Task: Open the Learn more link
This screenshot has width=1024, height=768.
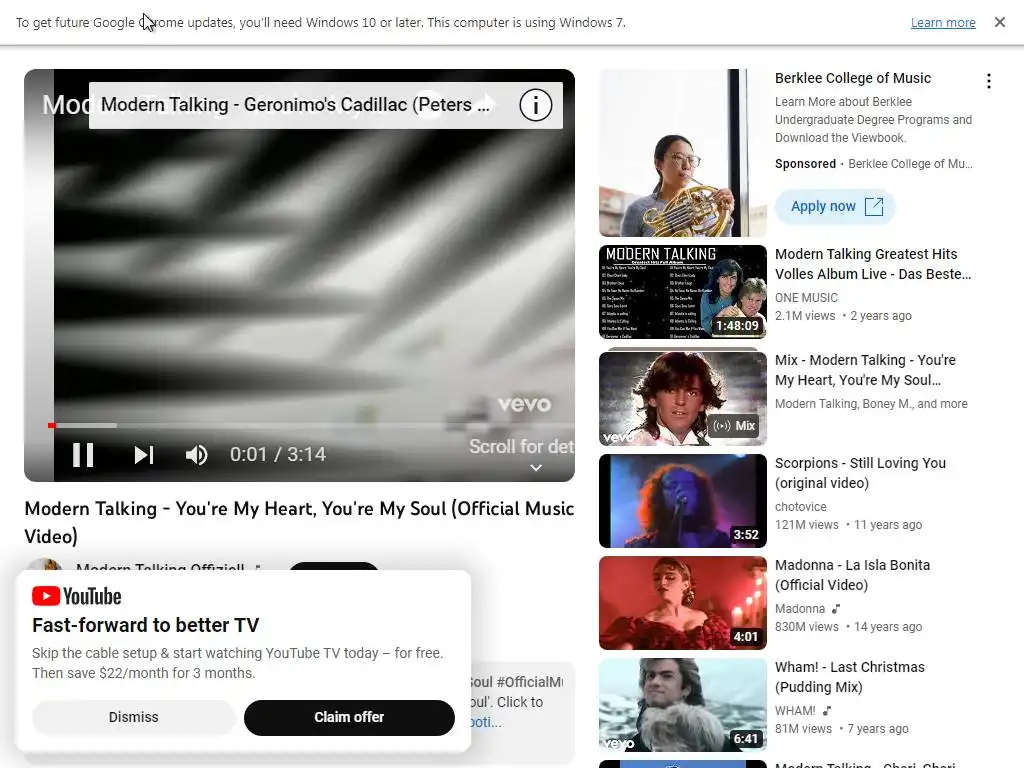Action: tap(943, 22)
